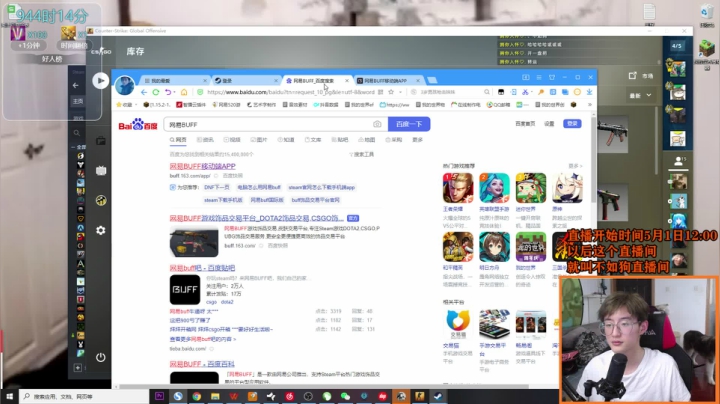Click the 百度一下 search button
The width and height of the screenshot is (720, 404).
click(x=409, y=124)
